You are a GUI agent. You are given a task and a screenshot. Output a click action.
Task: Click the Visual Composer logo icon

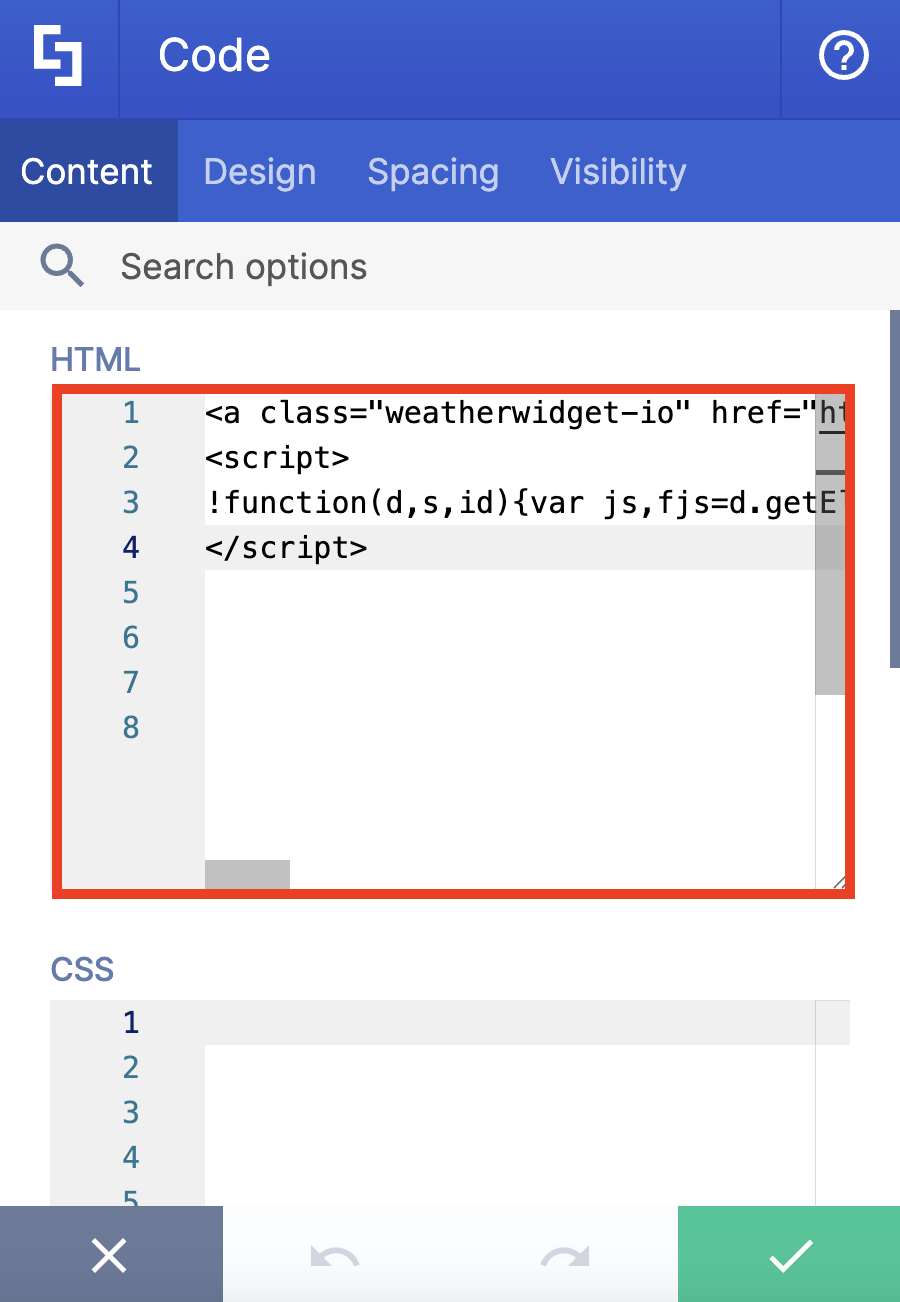point(58,56)
